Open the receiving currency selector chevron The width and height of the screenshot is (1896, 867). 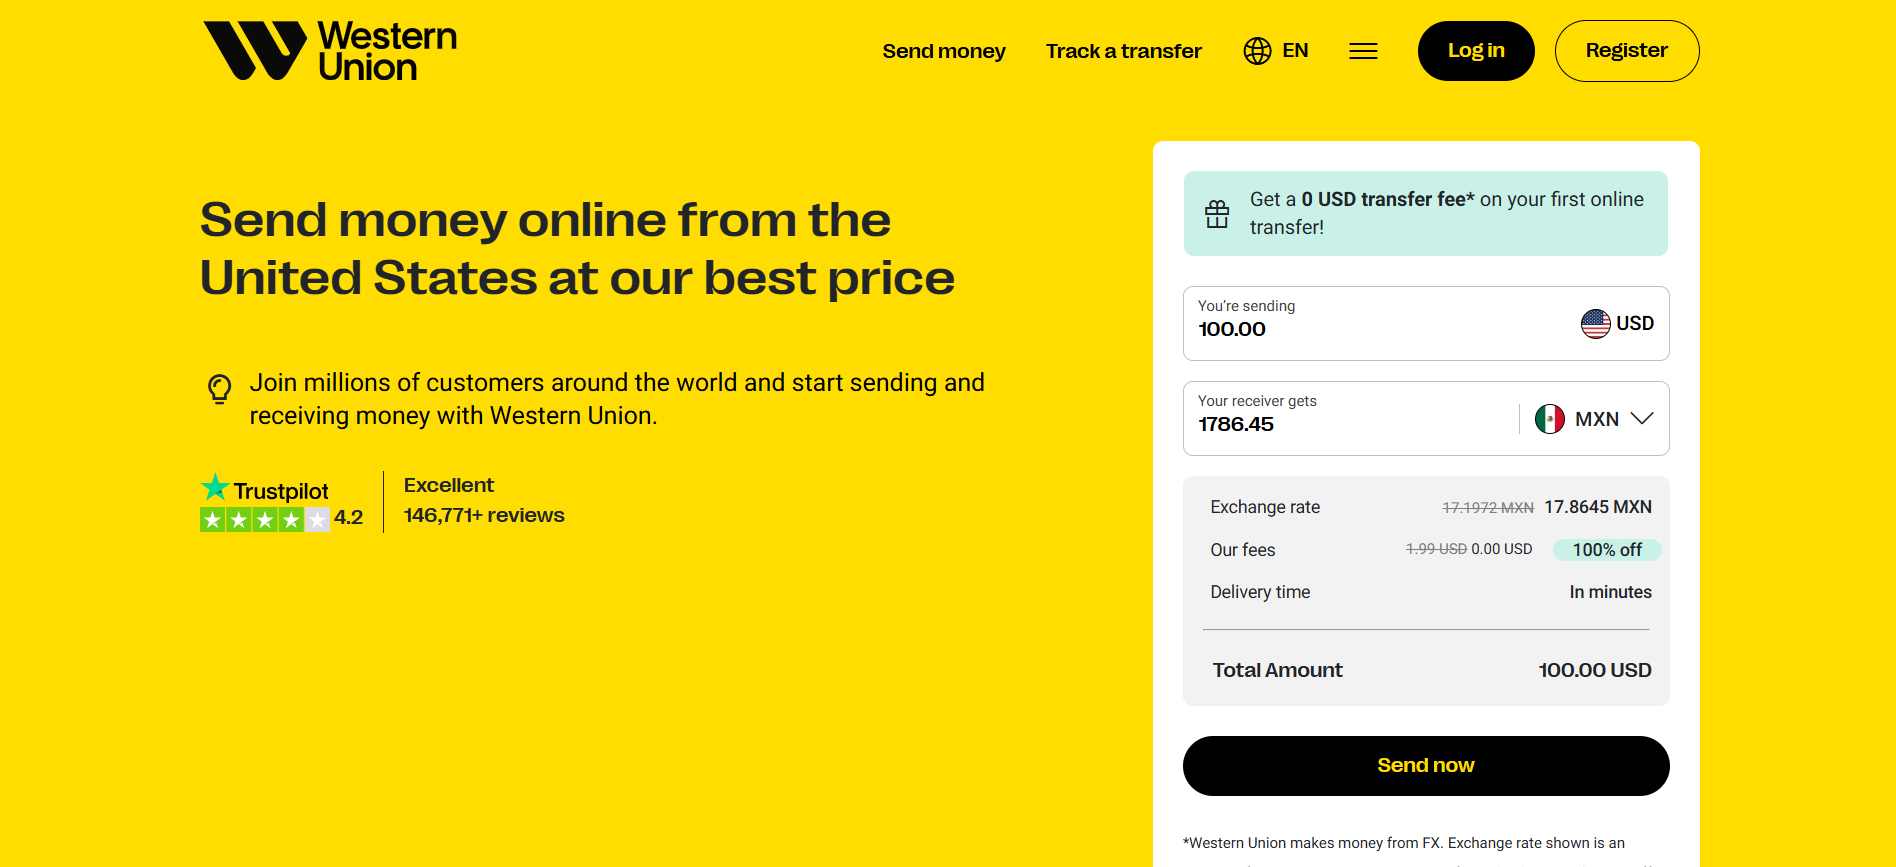(1643, 418)
